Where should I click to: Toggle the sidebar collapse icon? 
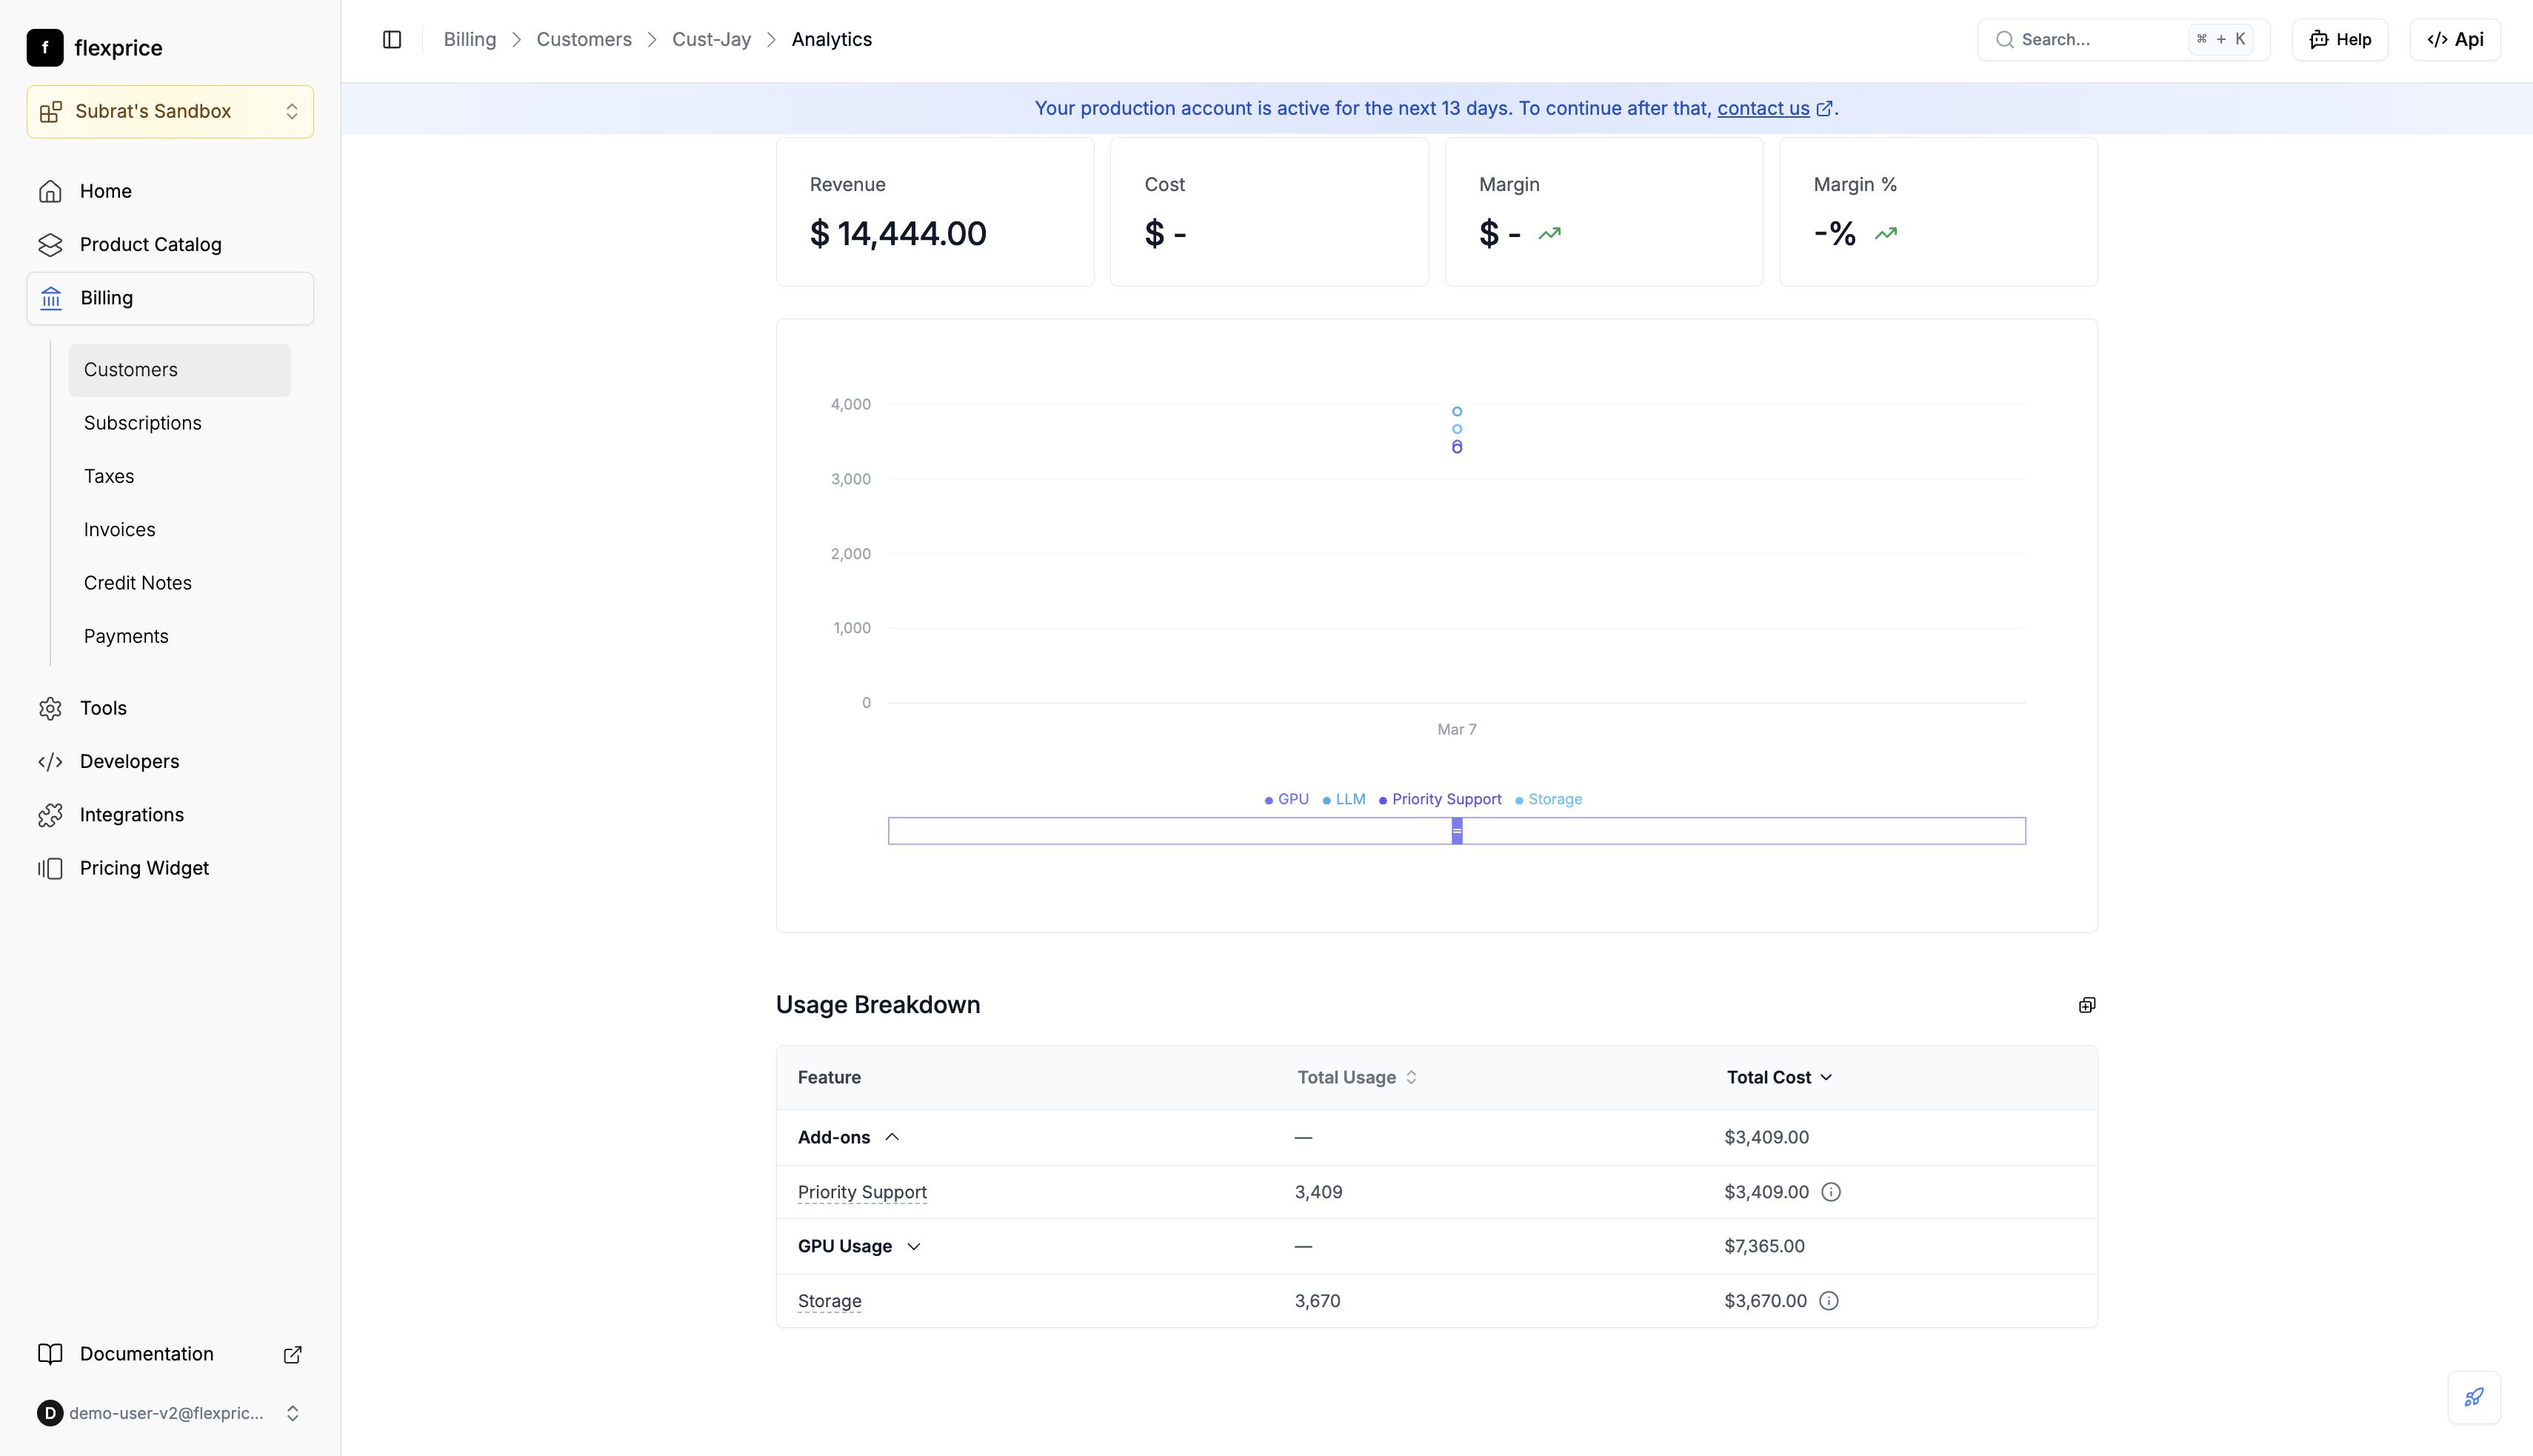pos(392,39)
